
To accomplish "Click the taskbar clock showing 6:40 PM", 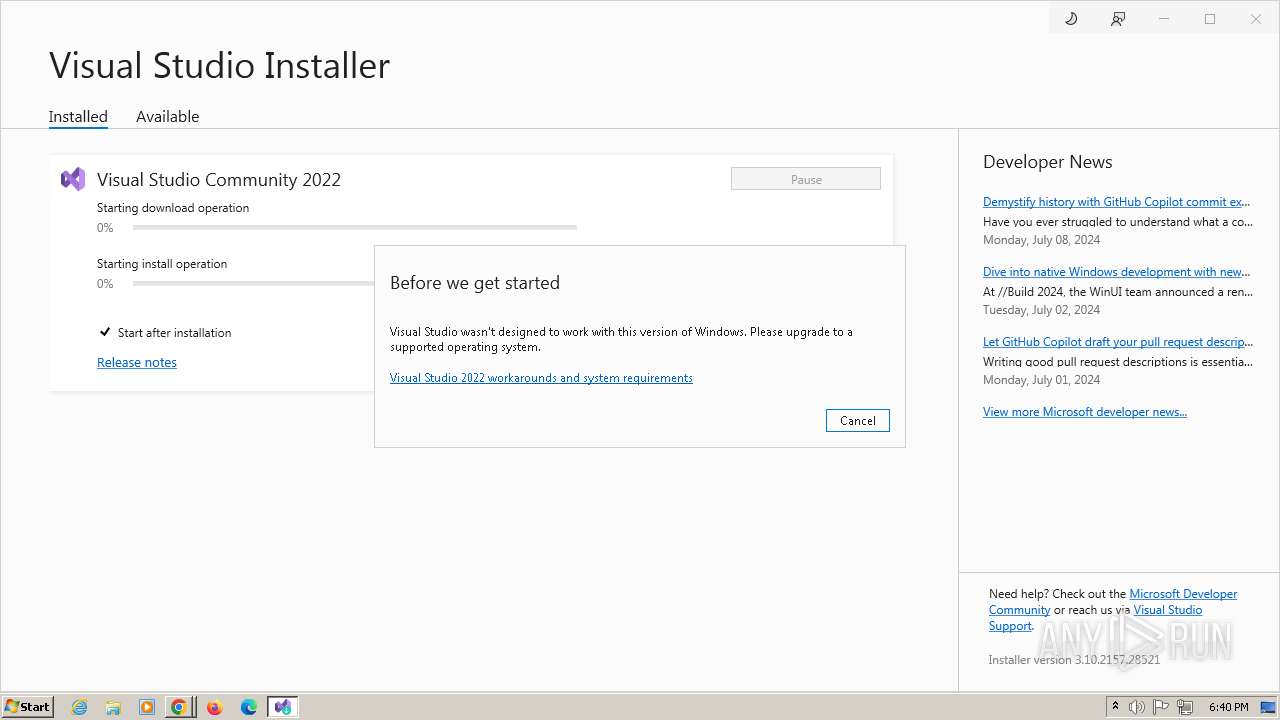I will pyautogui.click(x=1228, y=707).
